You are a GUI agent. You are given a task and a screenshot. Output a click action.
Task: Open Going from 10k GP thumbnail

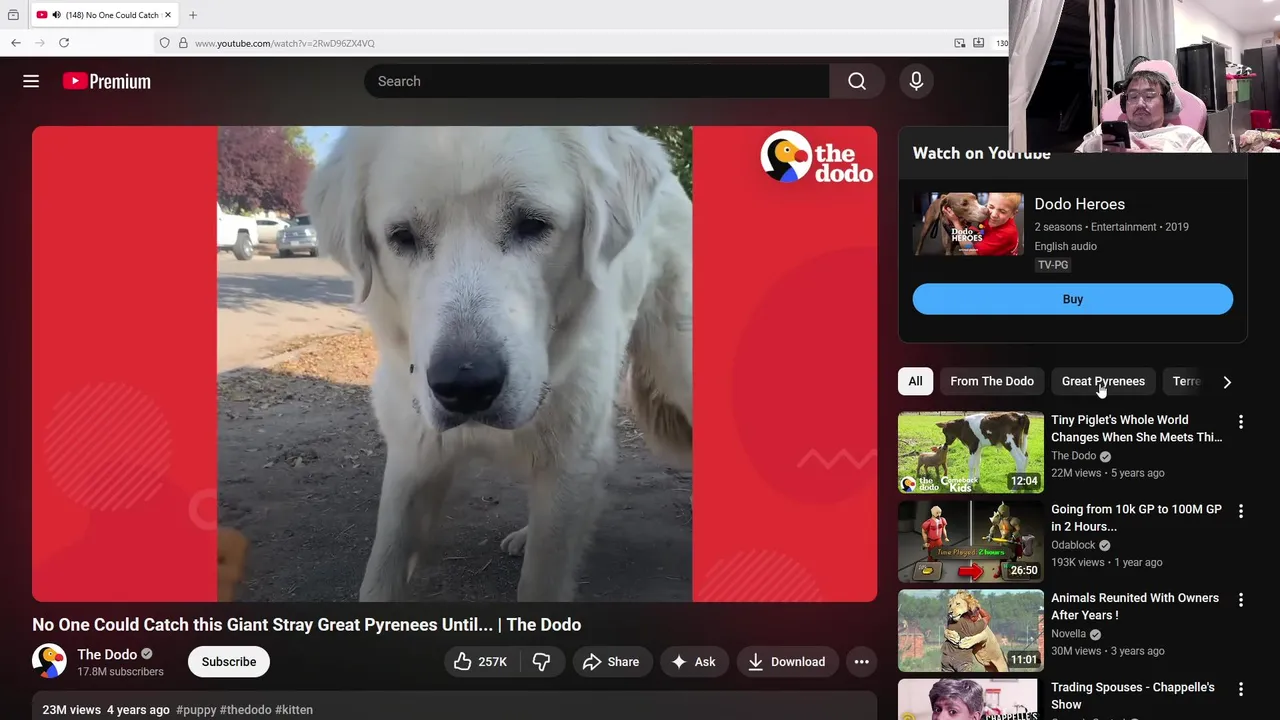[x=970, y=541]
